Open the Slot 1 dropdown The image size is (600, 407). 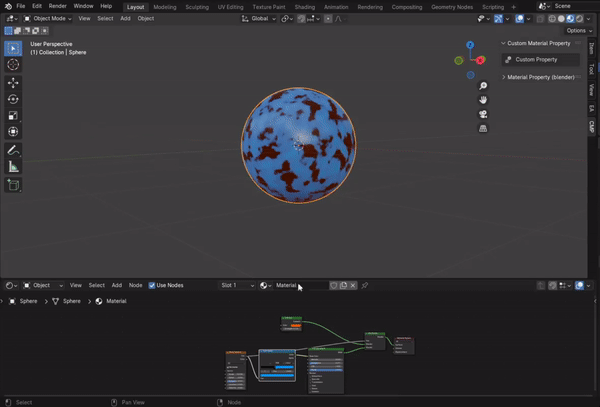(237, 285)
